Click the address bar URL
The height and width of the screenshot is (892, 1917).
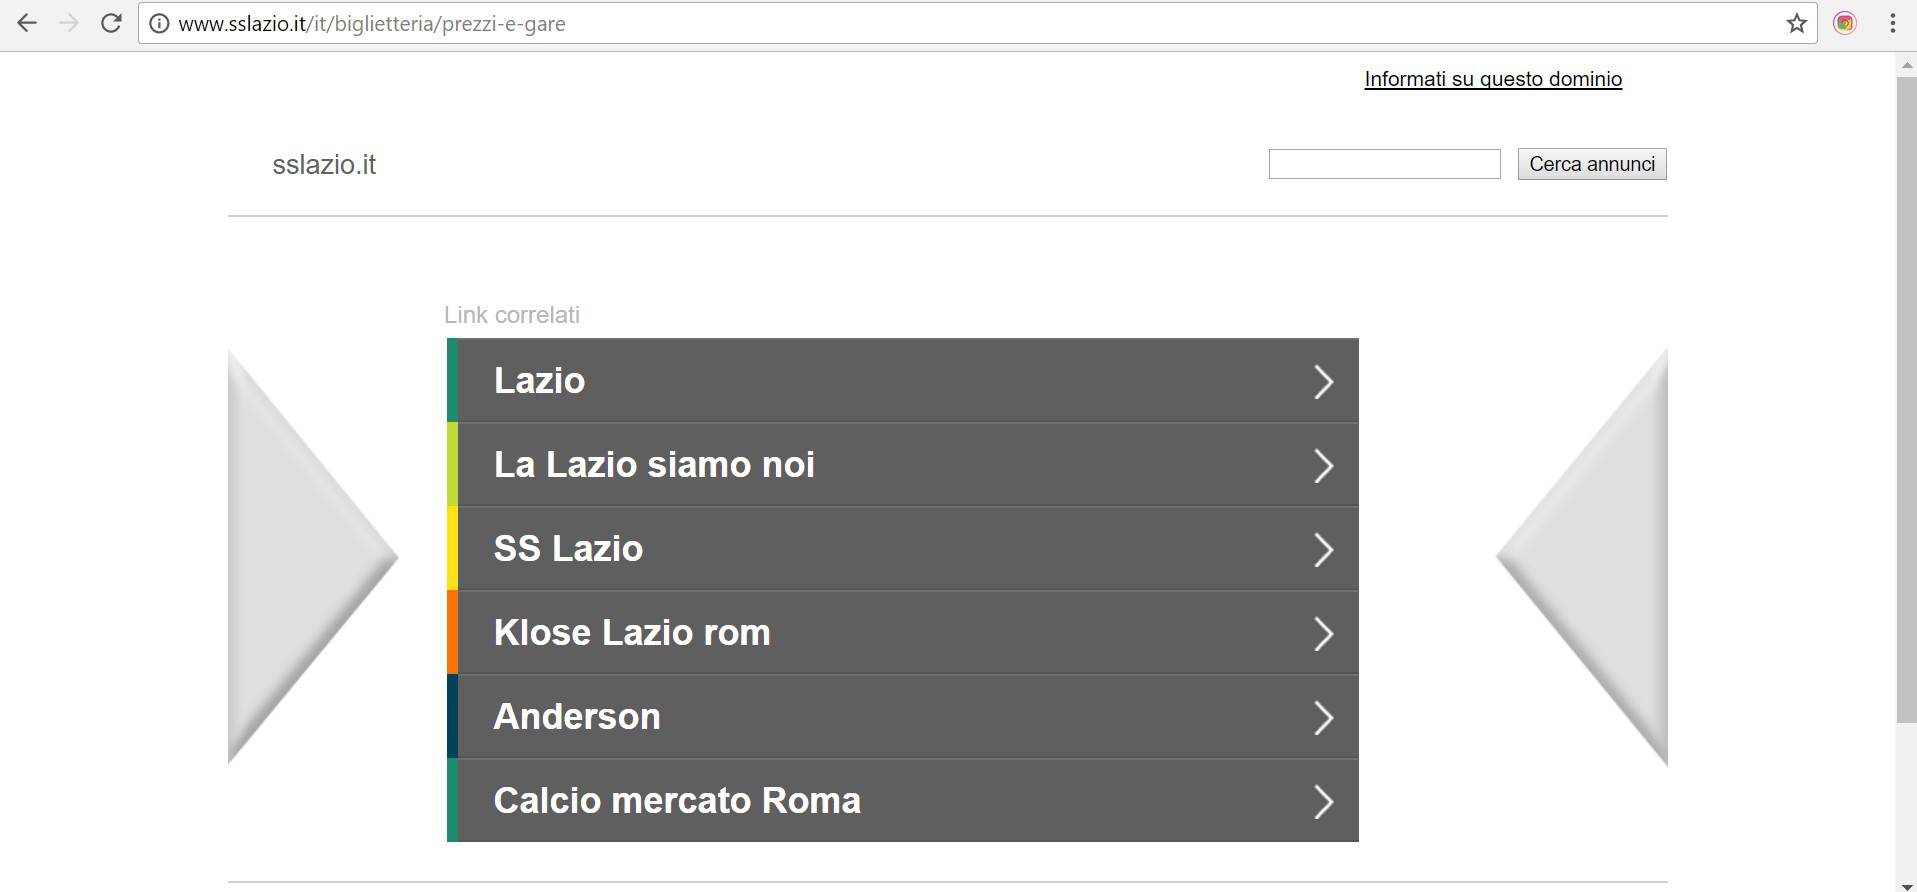372,24
